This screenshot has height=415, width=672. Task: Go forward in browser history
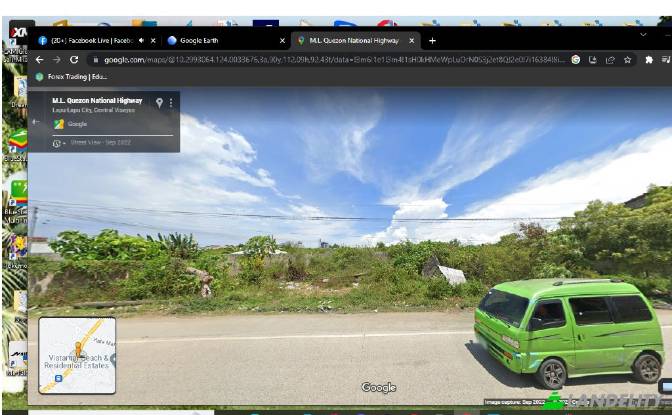(x=57, y=60)
